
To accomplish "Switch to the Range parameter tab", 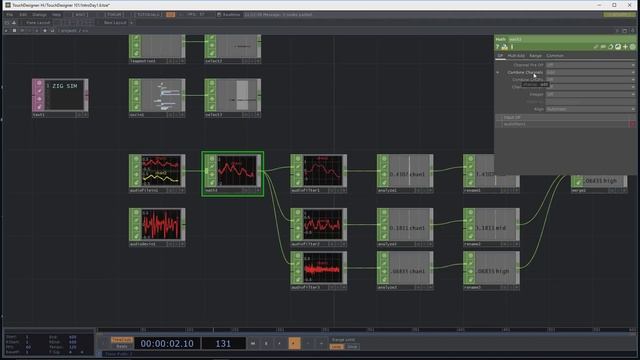I will (x=535, y=56).
